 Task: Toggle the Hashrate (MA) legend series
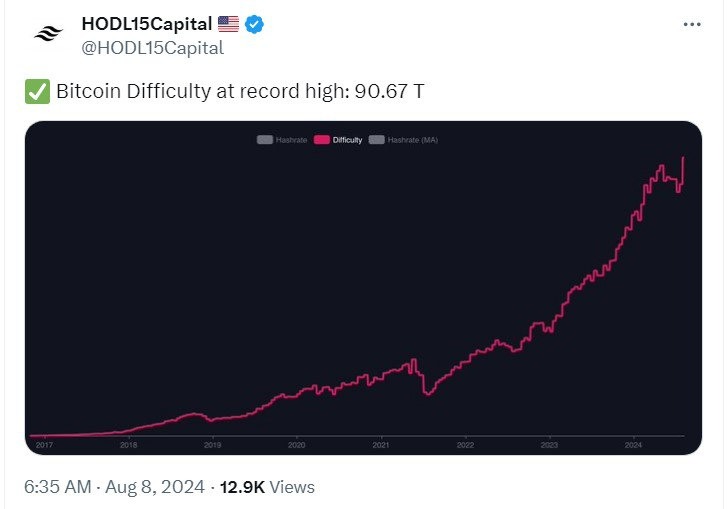[412, 140]
